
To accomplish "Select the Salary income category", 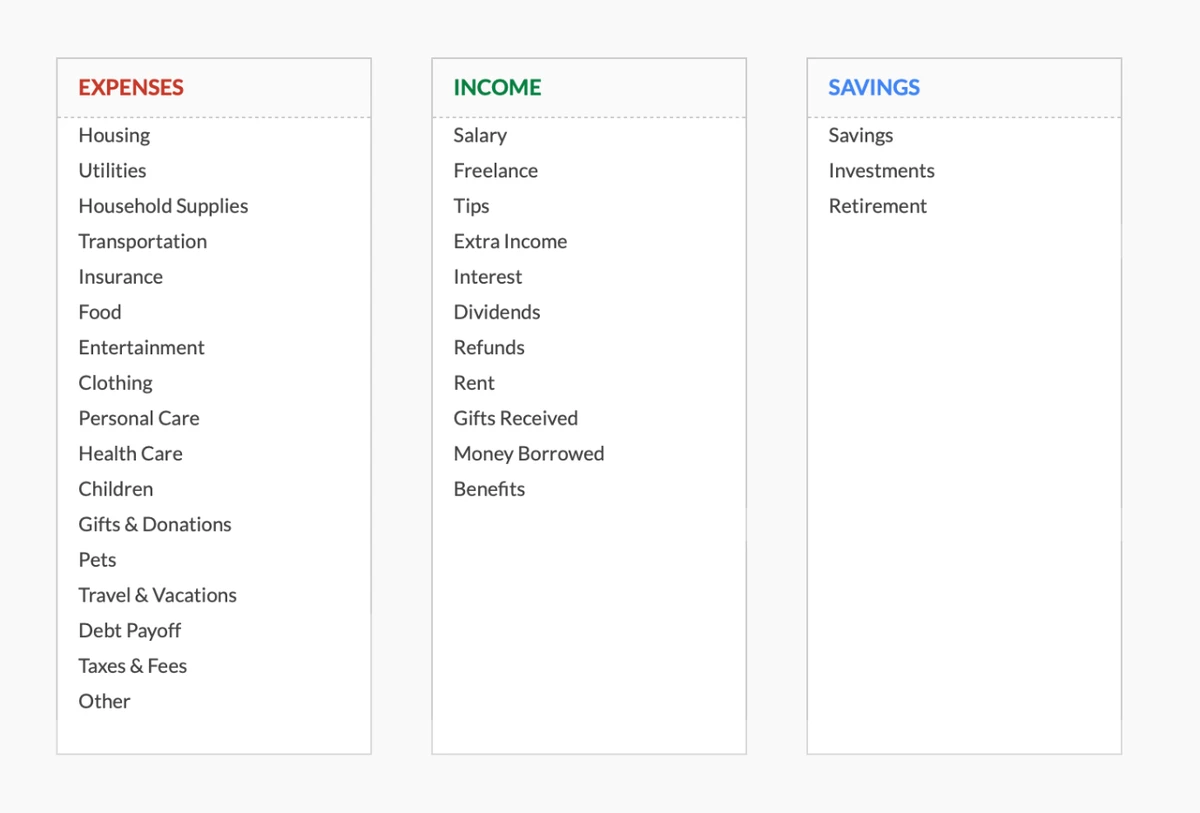I will pyautogui.click(x=480, y=135).
